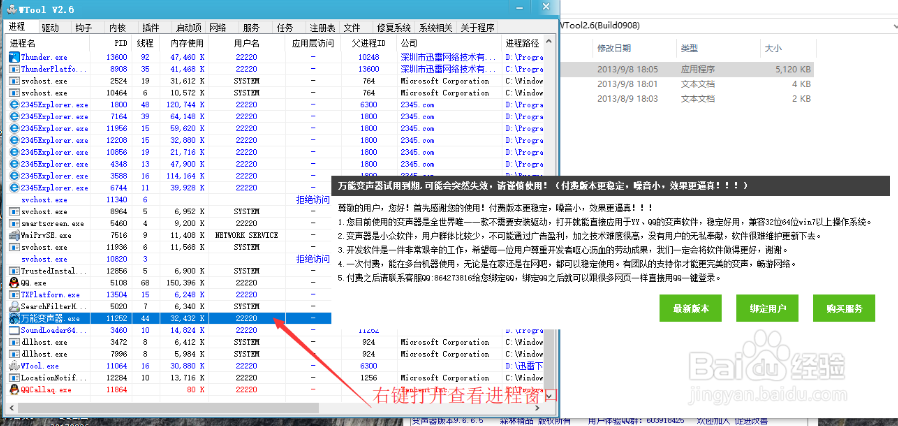Open the 注册表 tab

[x=322, y=27]
